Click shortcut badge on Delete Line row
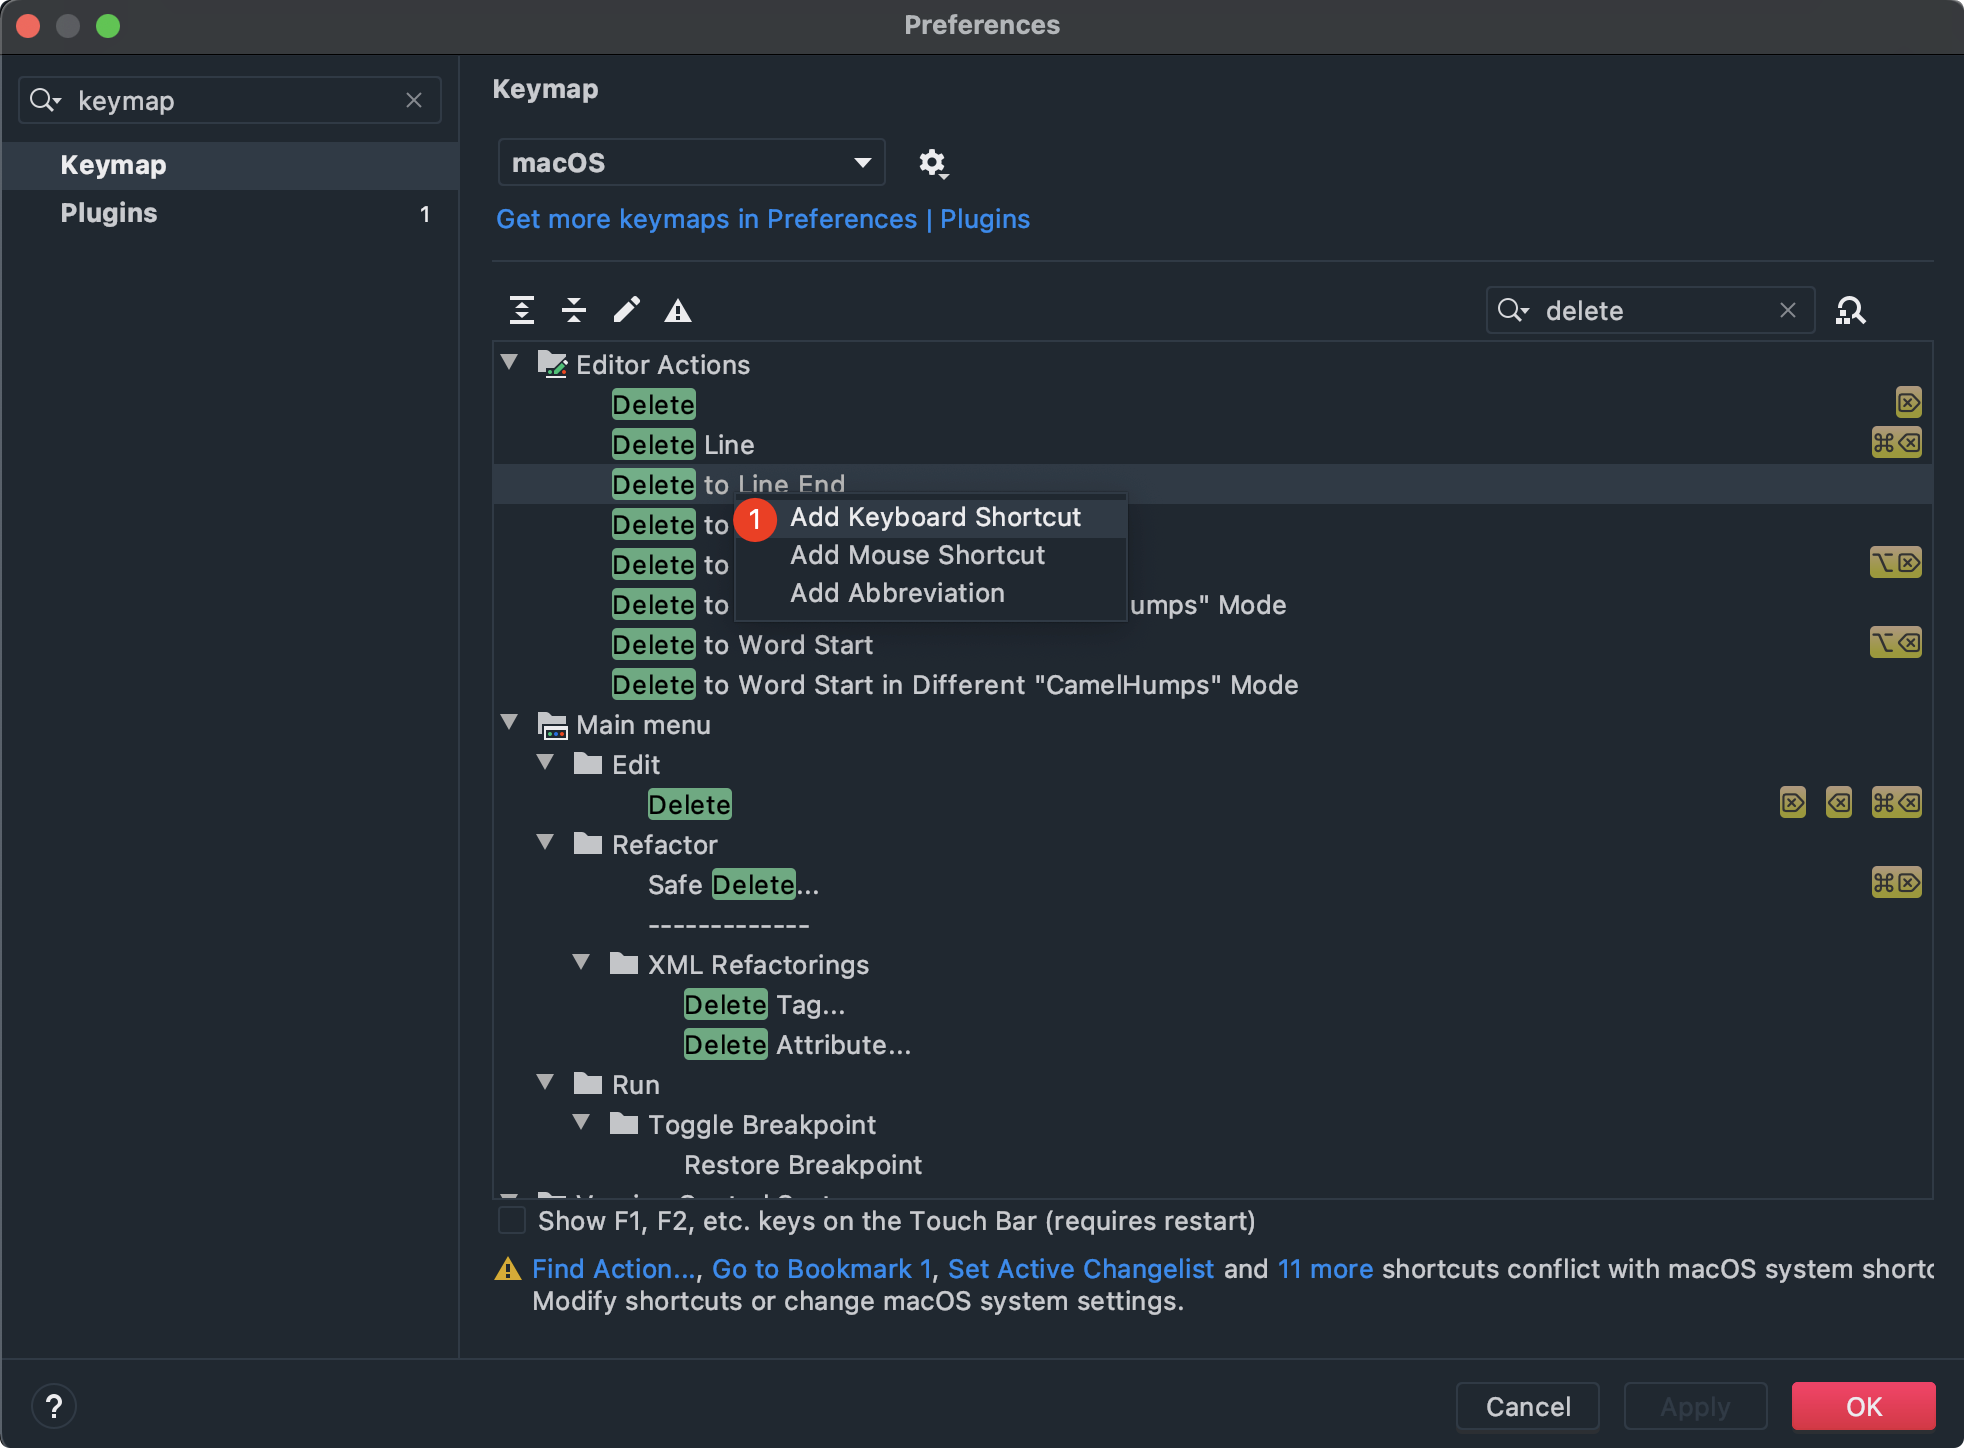 click(x=1896, y=443)
